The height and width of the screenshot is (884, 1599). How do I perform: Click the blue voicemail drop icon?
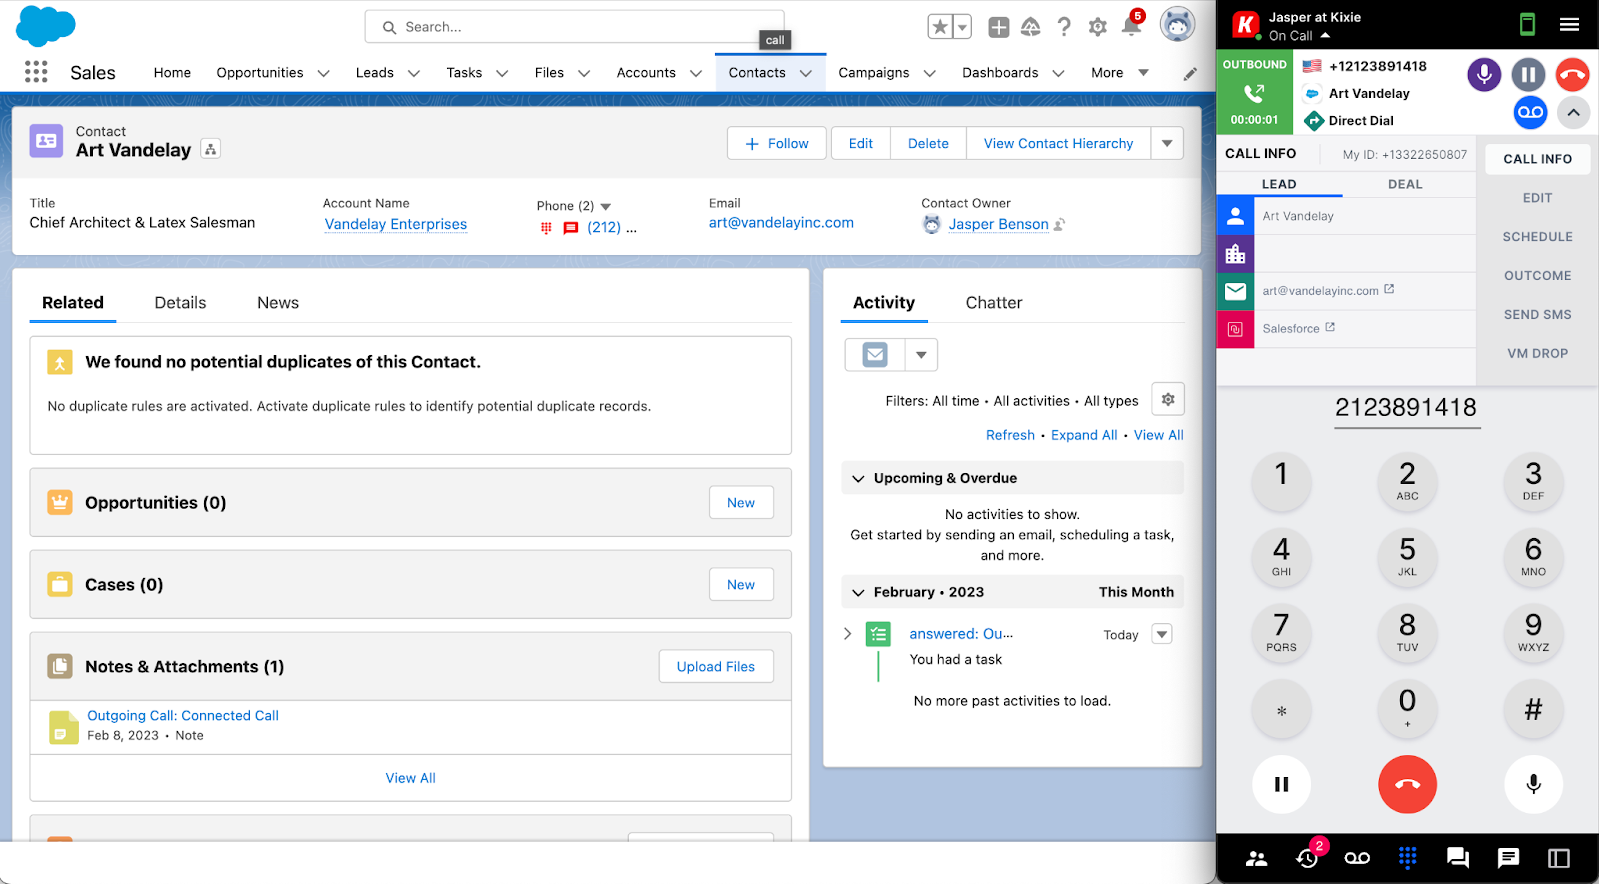coord(1530,112)
